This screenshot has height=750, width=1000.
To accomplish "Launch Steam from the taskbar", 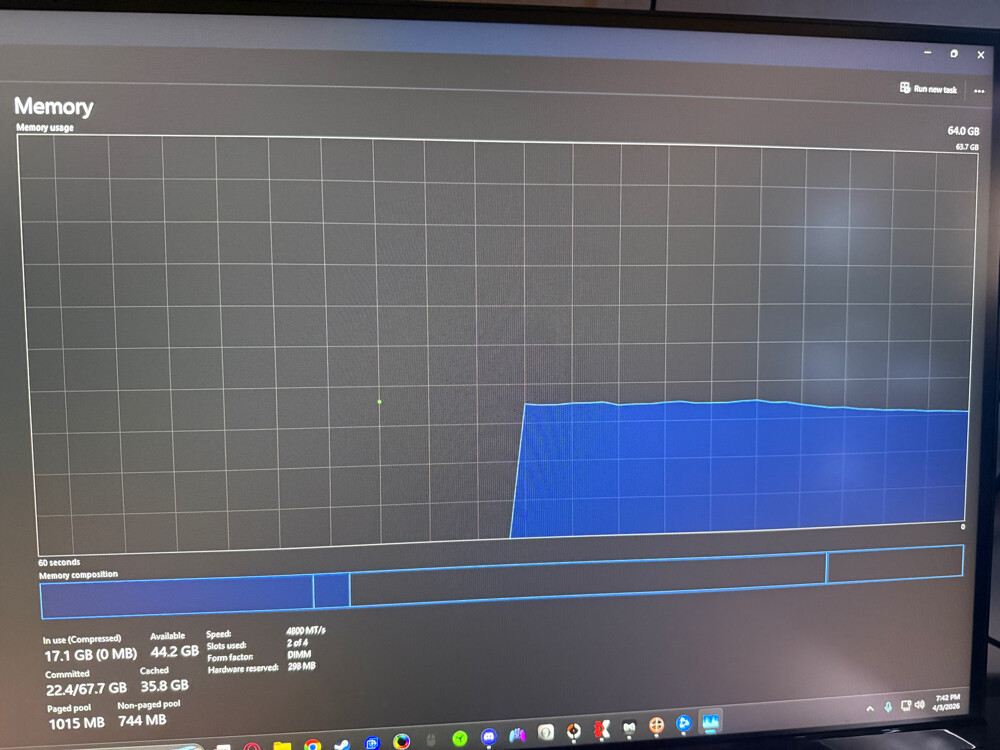I will click(342, 744).
